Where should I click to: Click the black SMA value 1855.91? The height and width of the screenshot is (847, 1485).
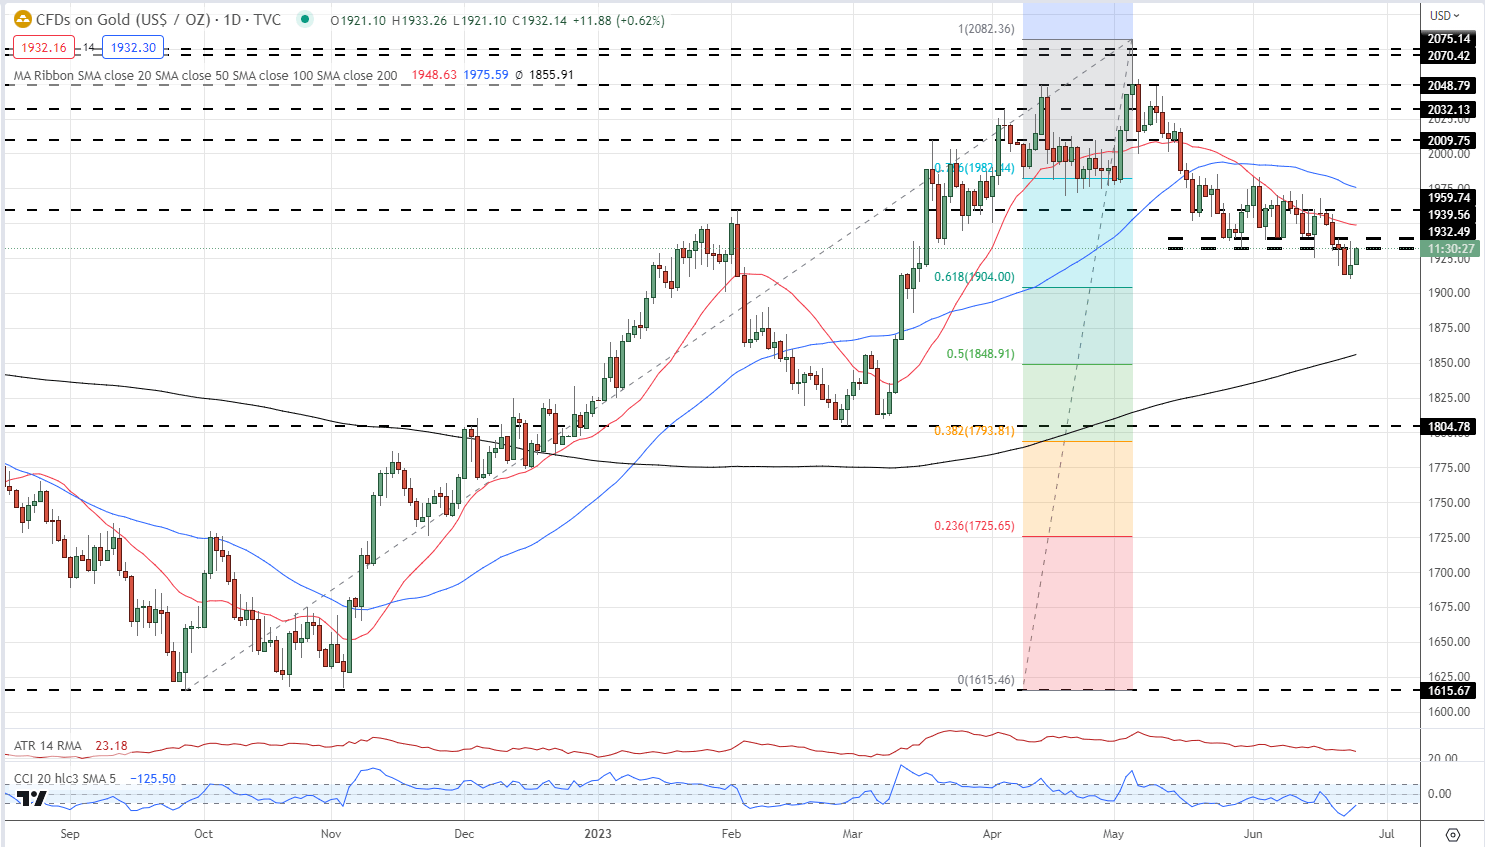coord(551,75)
